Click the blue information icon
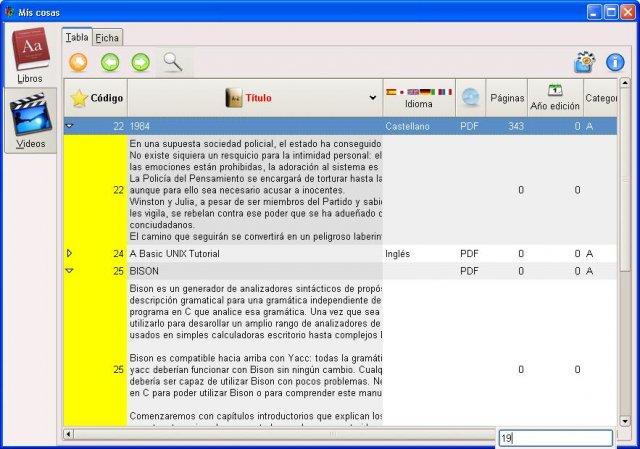640x449 pixels. (615, 63)
